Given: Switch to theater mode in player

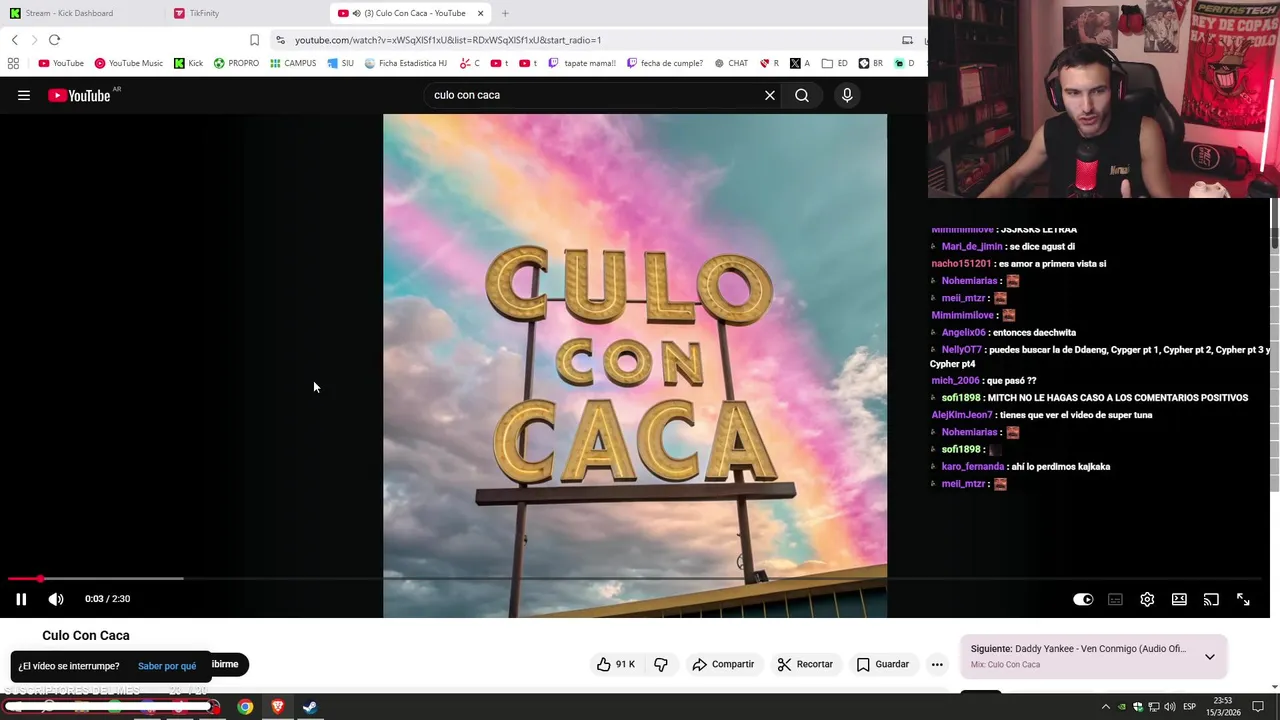Looking at the screenshot, I should (1179, 599).
